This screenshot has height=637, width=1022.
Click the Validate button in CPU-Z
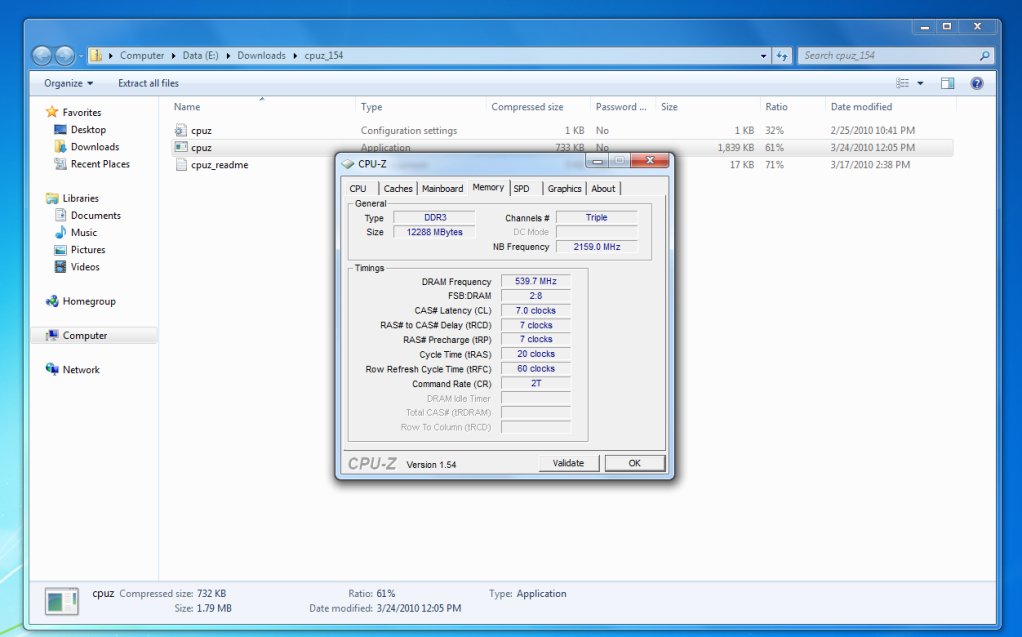coord(568,463)
